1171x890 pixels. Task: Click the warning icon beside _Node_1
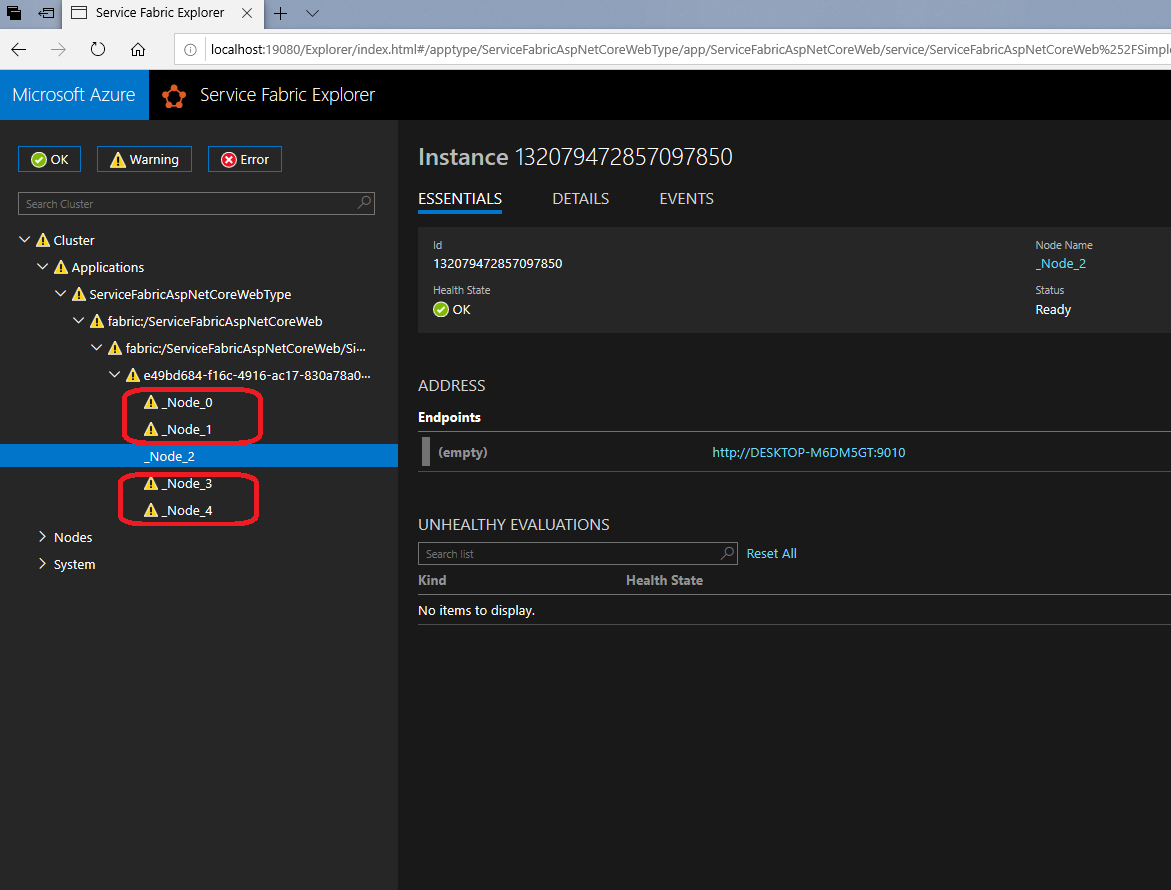151,429
